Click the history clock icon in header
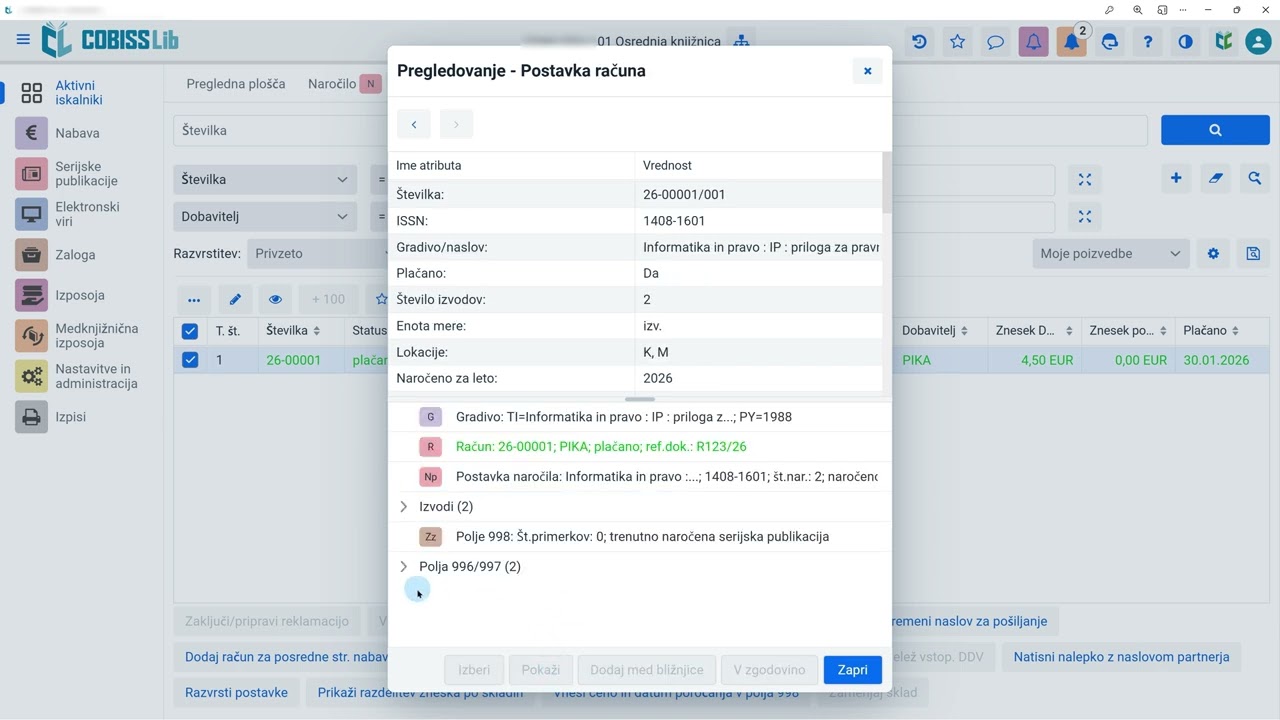 919,42
